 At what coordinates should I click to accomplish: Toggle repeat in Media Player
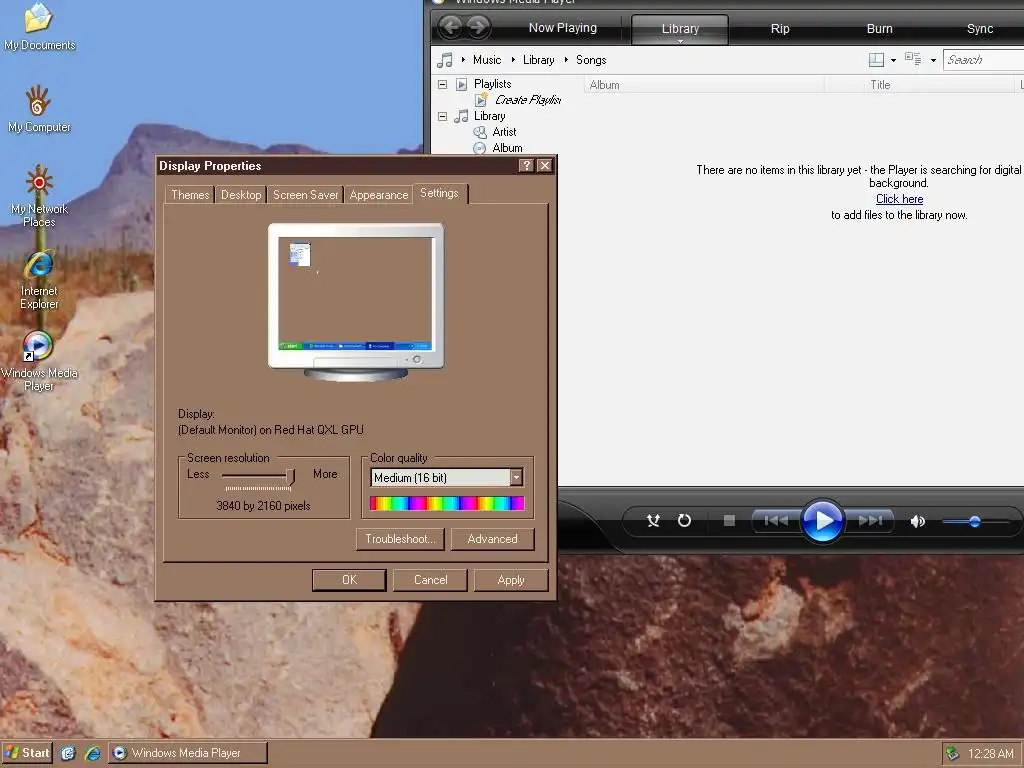coord(684,520)
